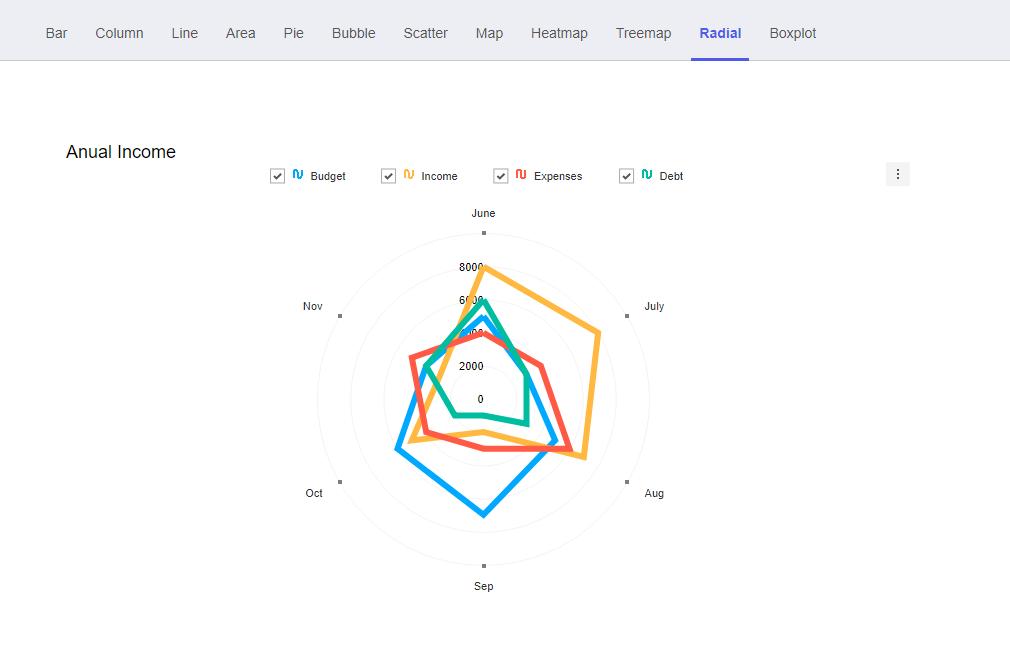The image size is (1010, 649).
Task: Disable the Expenses series checkbox
Action: [501, 176]
